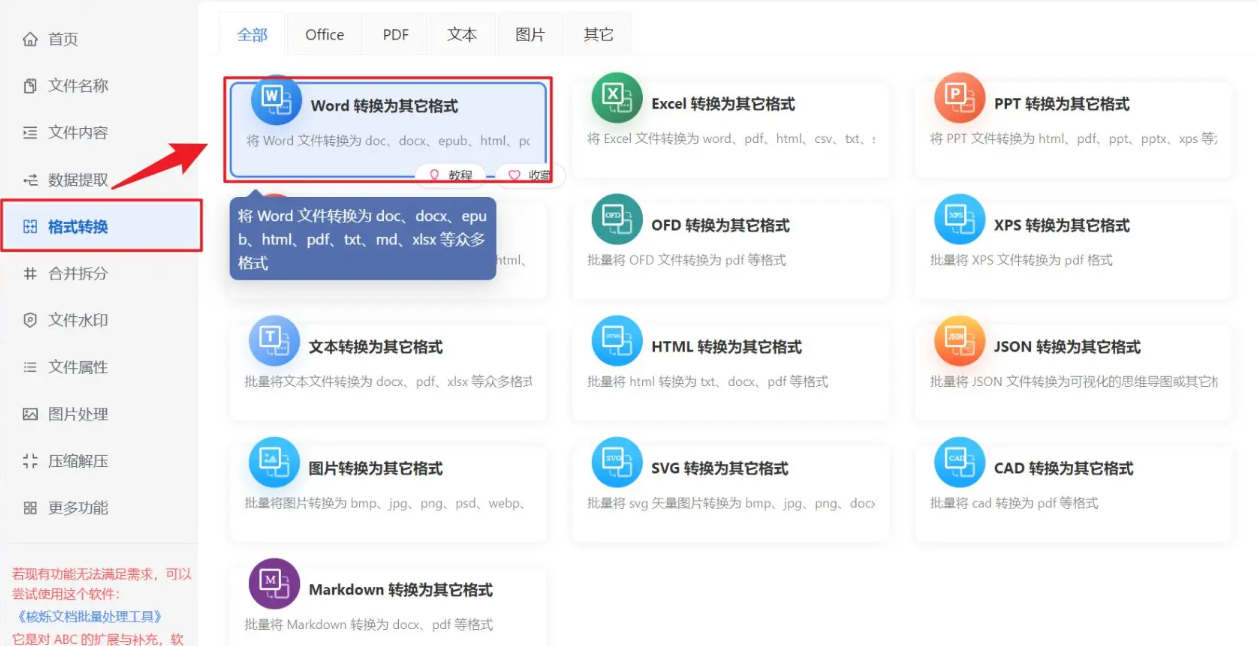This screenshot has height=646, width=1258.
Task: Switch to the PDF tab
Action: (x=396, y=34)
